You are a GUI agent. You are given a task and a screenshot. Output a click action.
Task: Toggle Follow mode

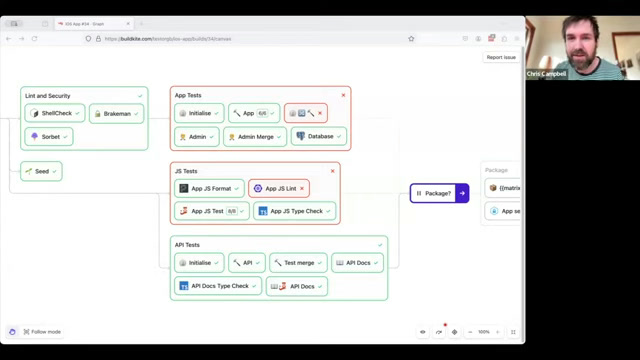pyautogui.click(x=42, y=332)
